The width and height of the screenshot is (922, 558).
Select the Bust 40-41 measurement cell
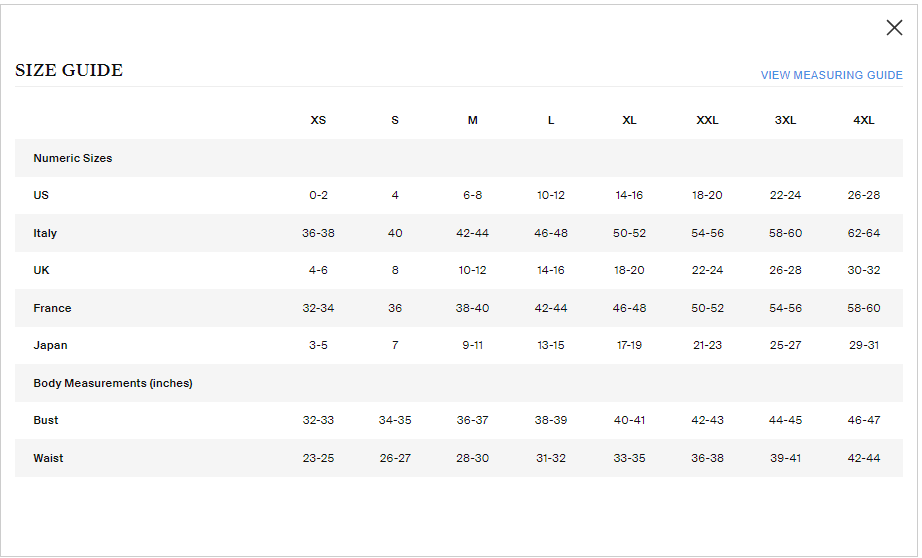pos(629,420)
